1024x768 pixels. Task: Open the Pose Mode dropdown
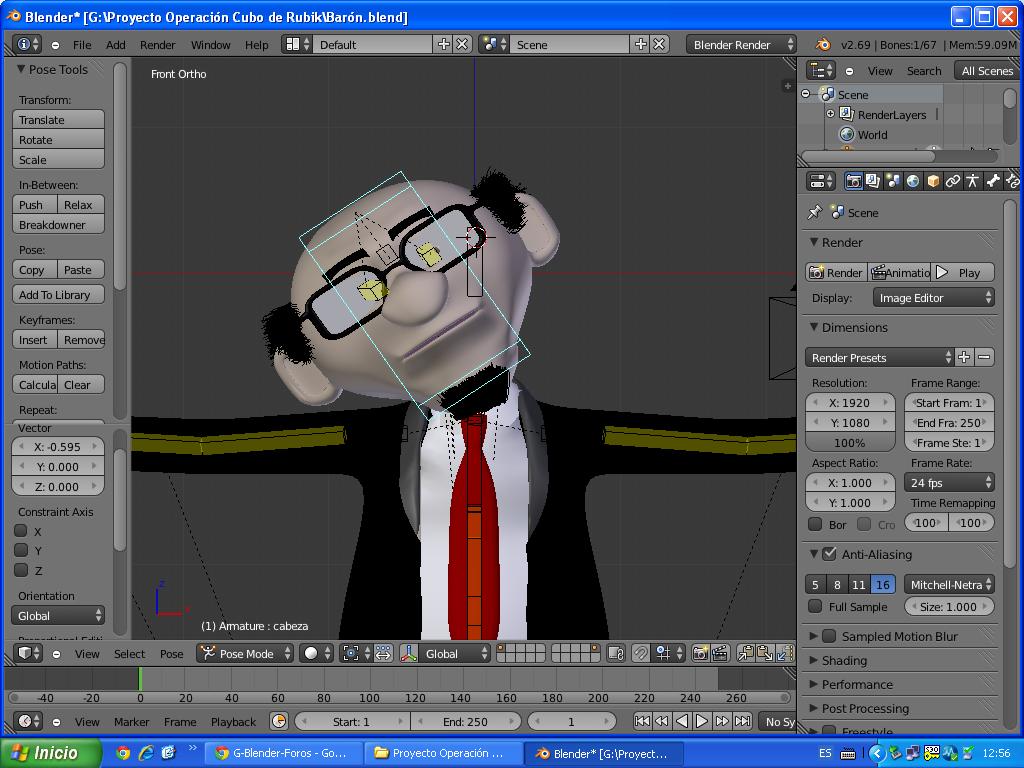click(x=245, y=654)
